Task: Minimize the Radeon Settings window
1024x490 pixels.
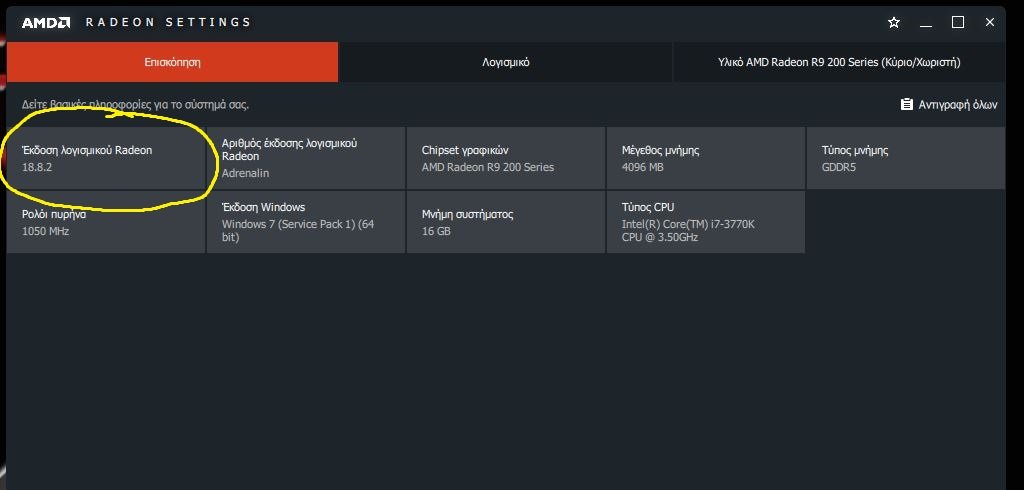Action: tap(925, 23)
